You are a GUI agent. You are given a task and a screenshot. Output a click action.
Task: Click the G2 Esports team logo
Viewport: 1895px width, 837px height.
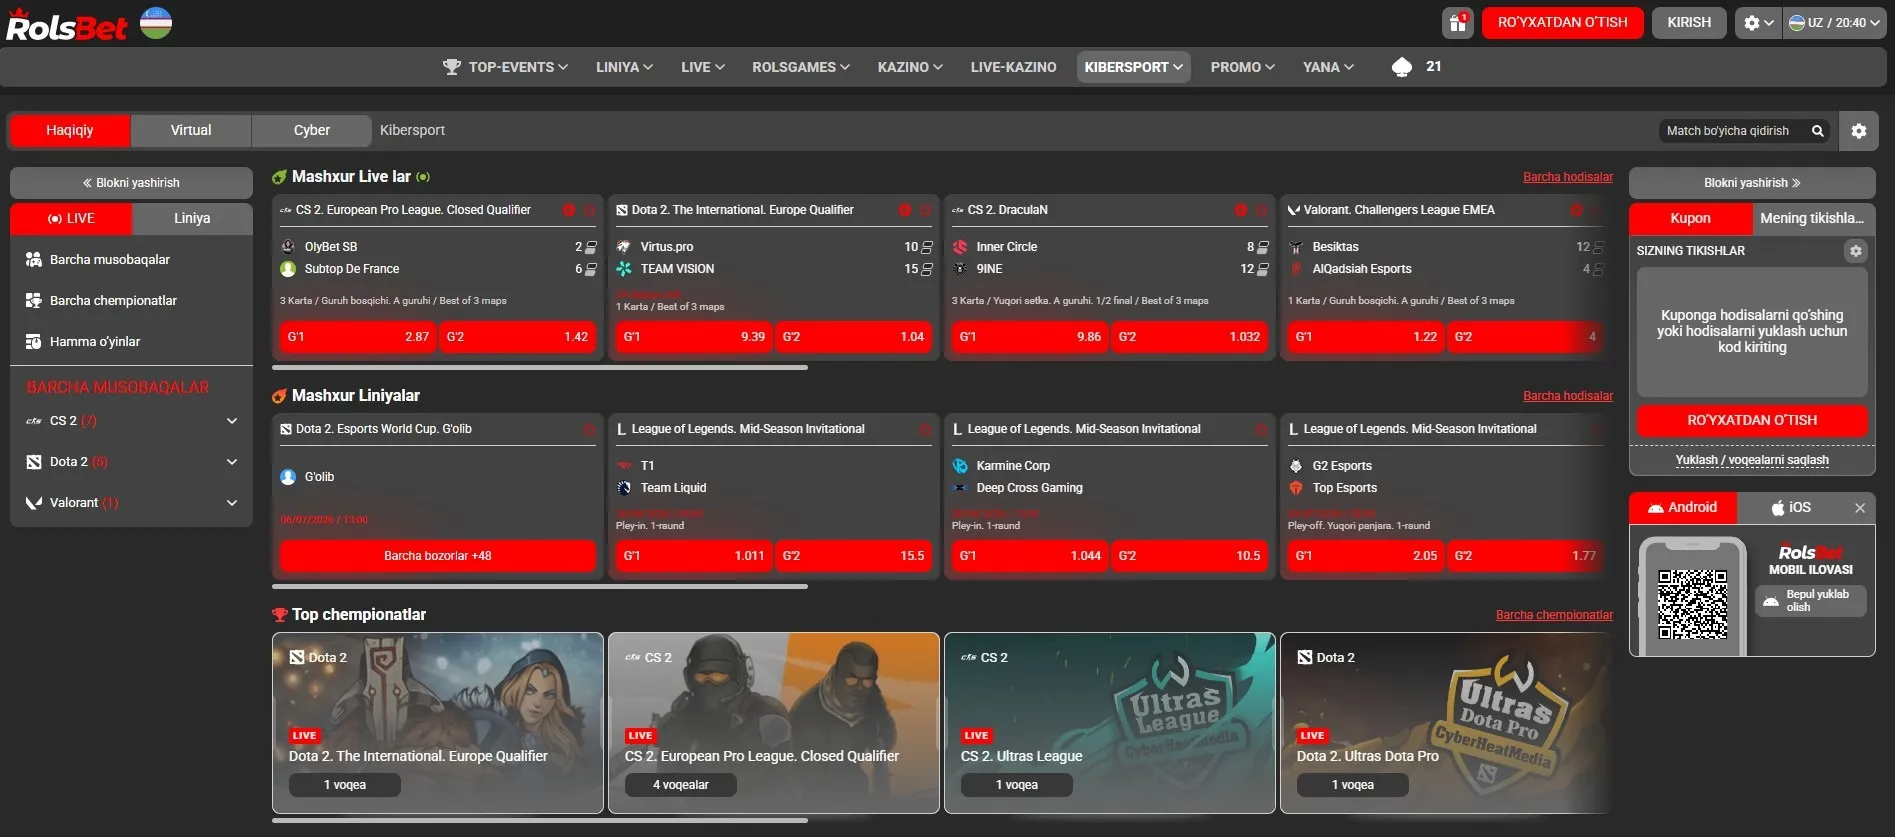click(1296, 466)
